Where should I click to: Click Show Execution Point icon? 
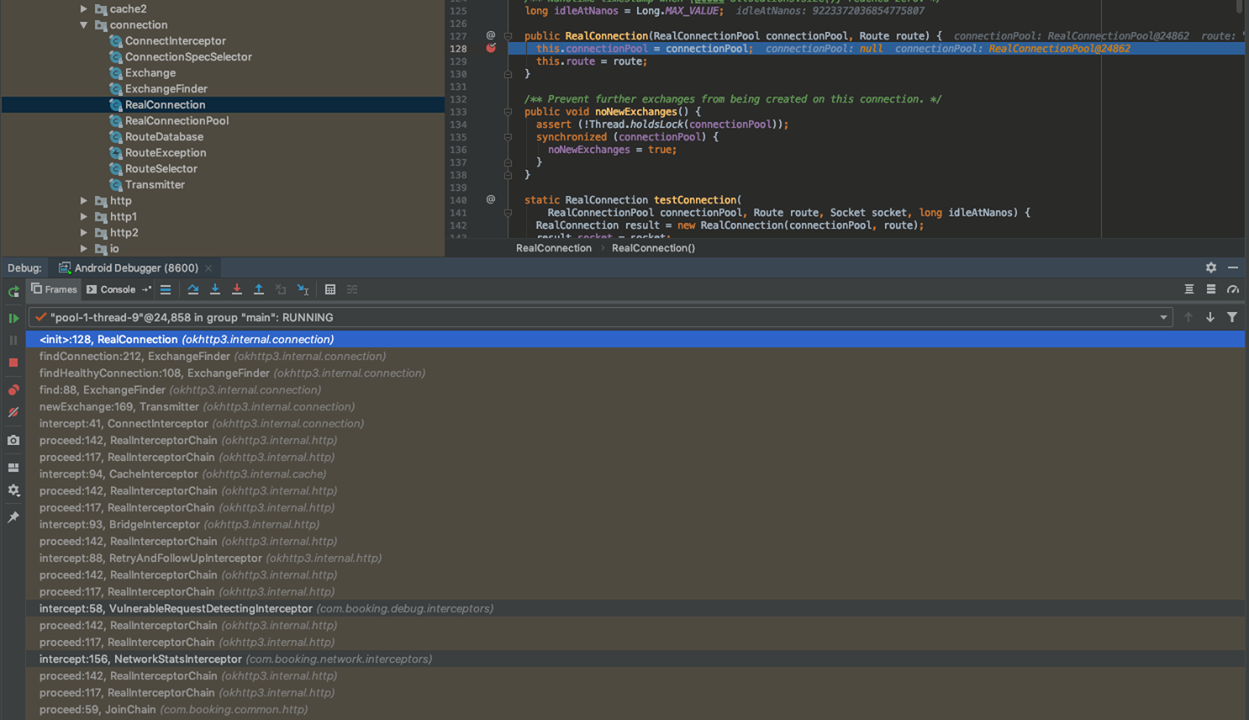[166, 290]
